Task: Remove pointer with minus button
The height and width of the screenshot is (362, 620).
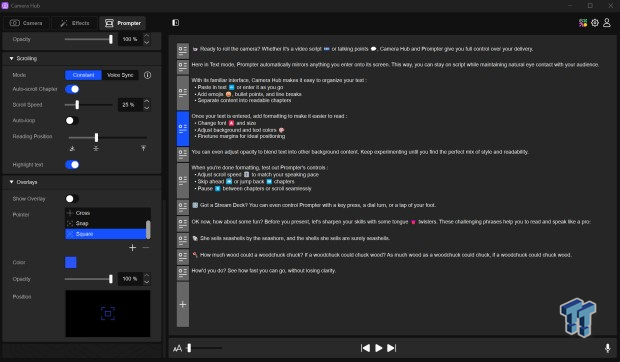Action: 146,247
